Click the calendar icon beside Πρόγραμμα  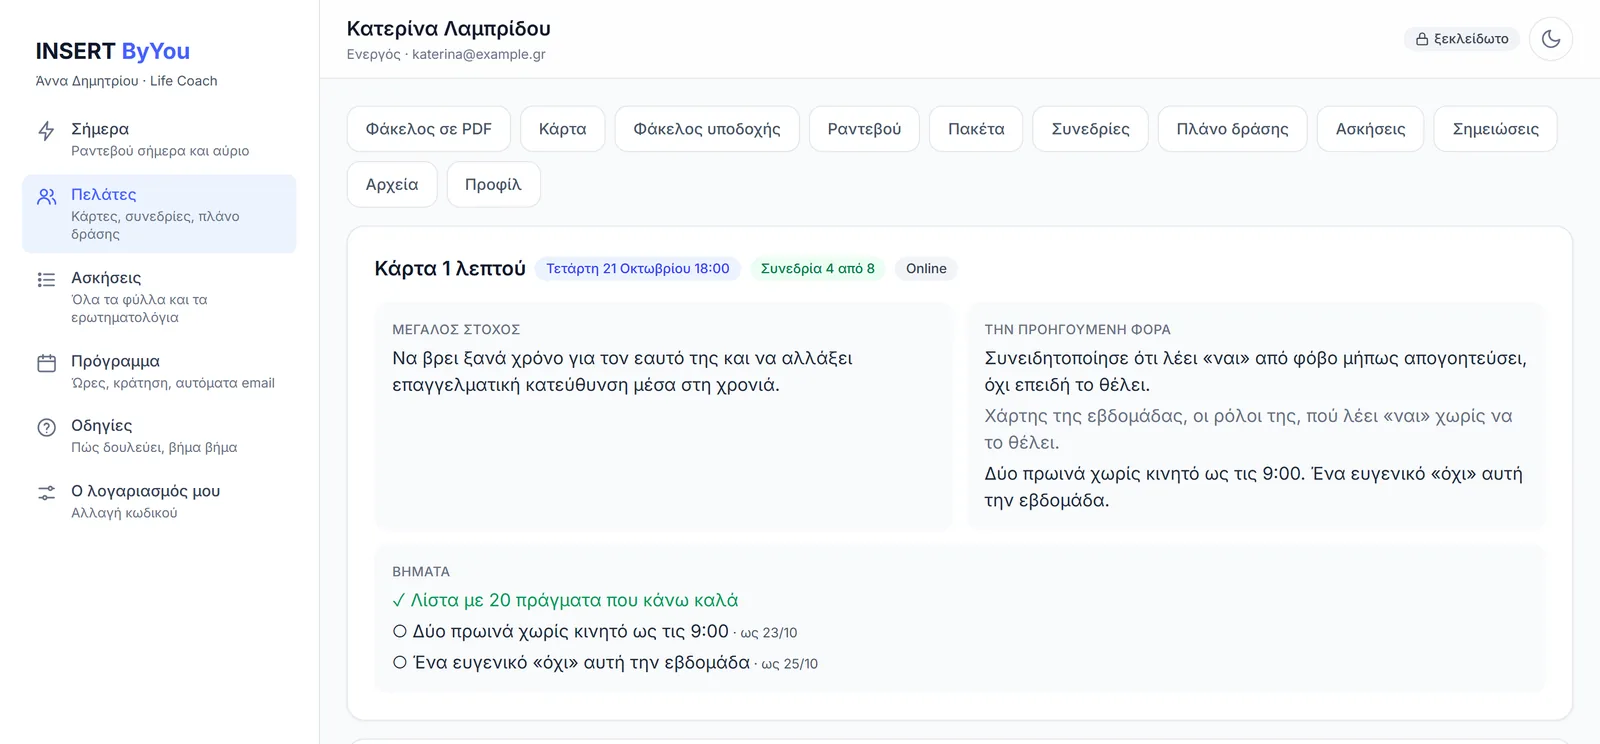point(46,363)
